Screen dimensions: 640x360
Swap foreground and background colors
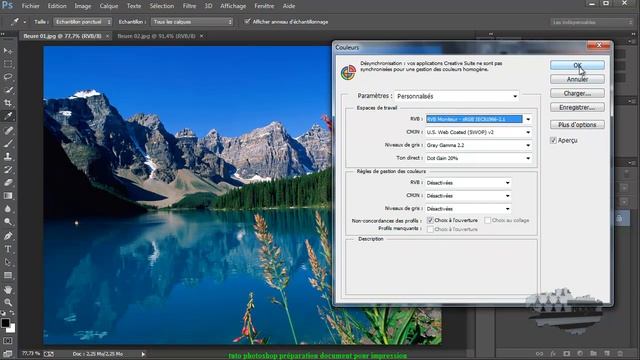pyautogui.click(x=12, y=313)
